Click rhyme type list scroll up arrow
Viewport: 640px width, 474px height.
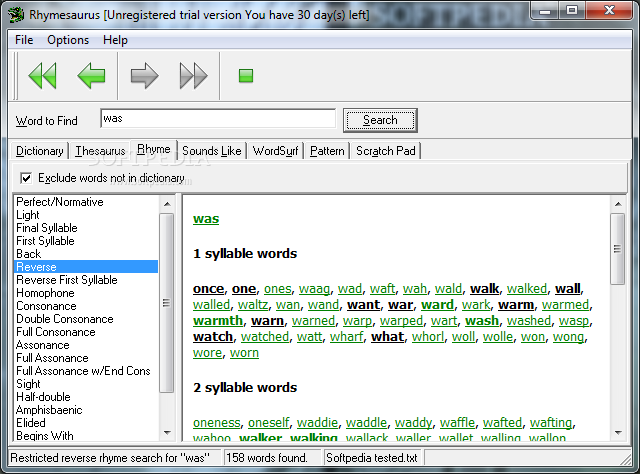[x=167, y=203]
